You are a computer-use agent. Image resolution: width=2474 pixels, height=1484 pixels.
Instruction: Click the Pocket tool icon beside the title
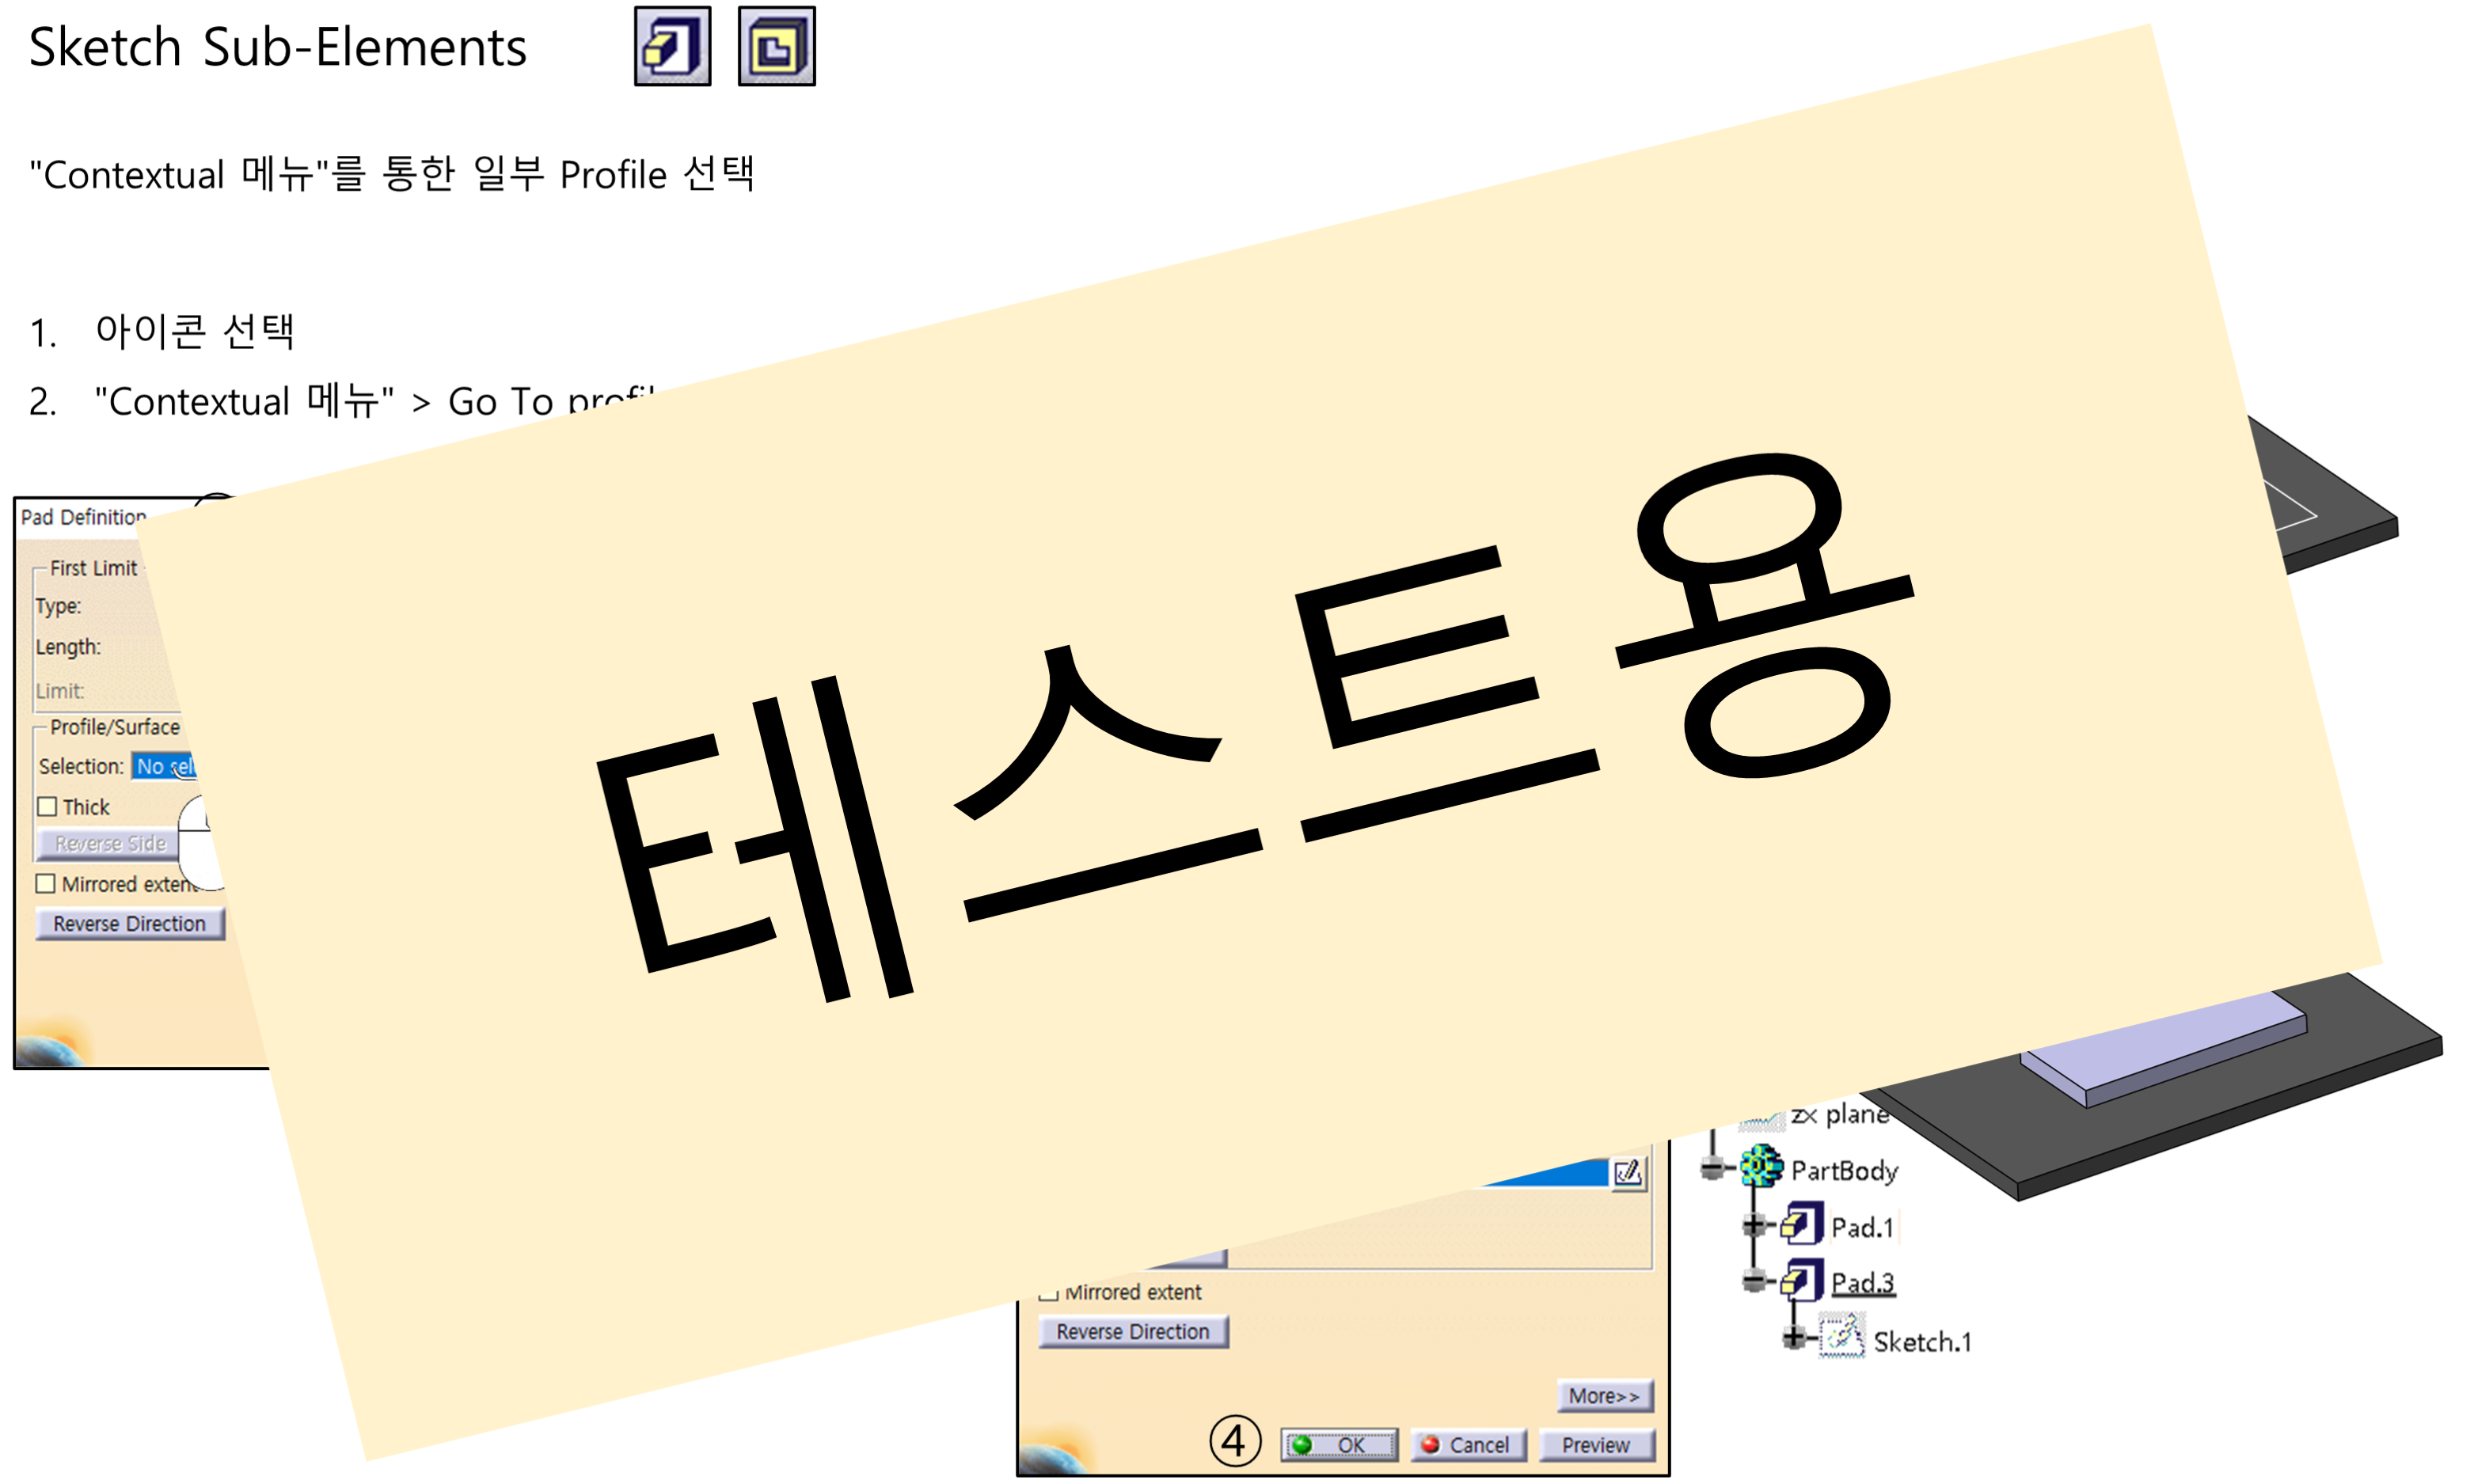click(776, 47)
